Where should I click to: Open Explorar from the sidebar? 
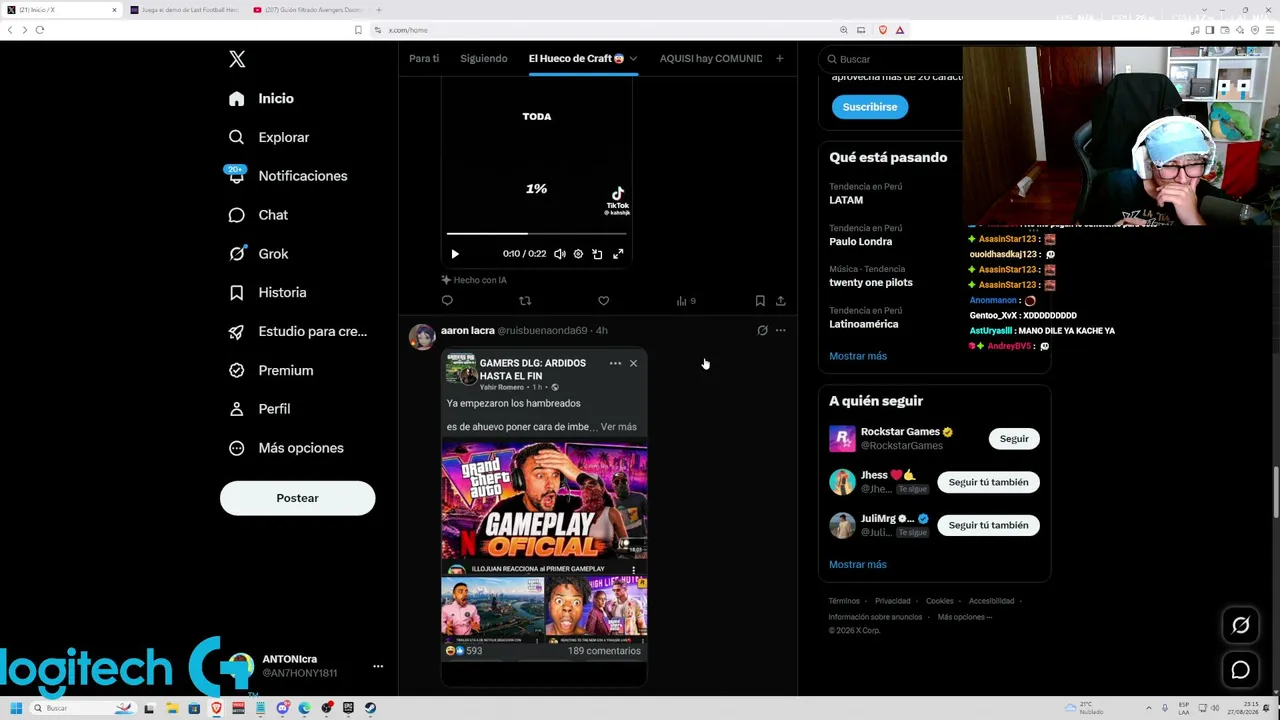point(268,137)
